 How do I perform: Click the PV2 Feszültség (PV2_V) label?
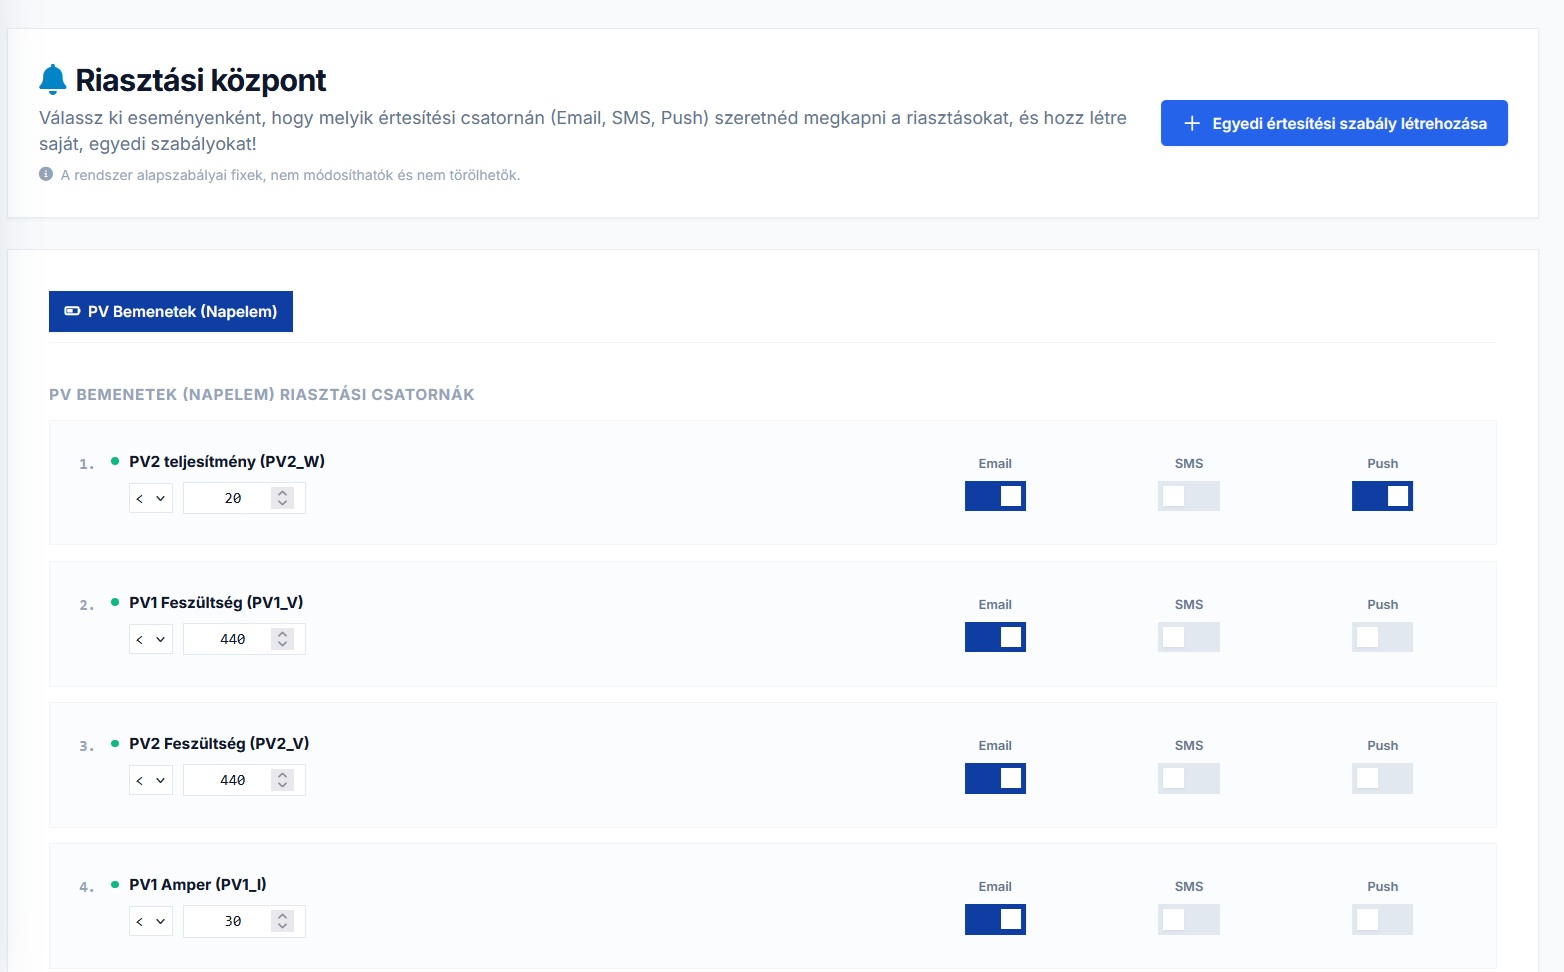point(219,743)
